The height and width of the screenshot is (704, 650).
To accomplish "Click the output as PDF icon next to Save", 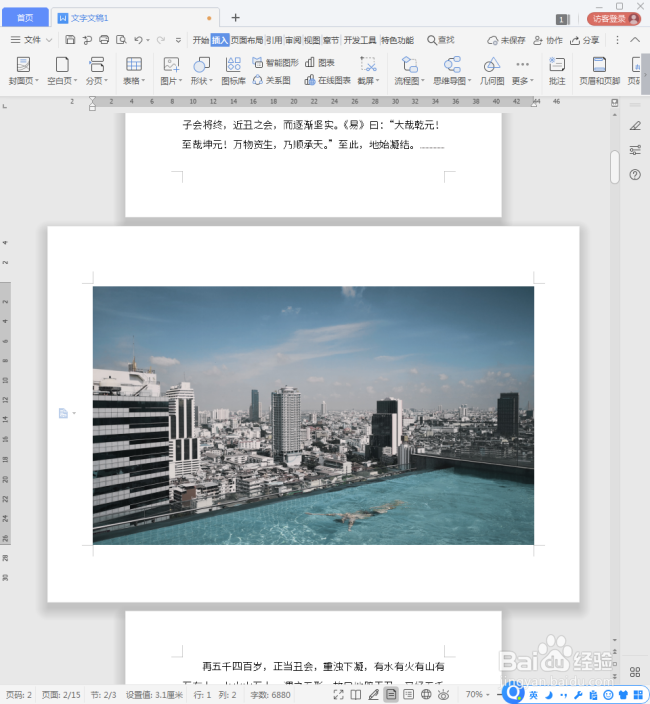I will tap(87, 40).
